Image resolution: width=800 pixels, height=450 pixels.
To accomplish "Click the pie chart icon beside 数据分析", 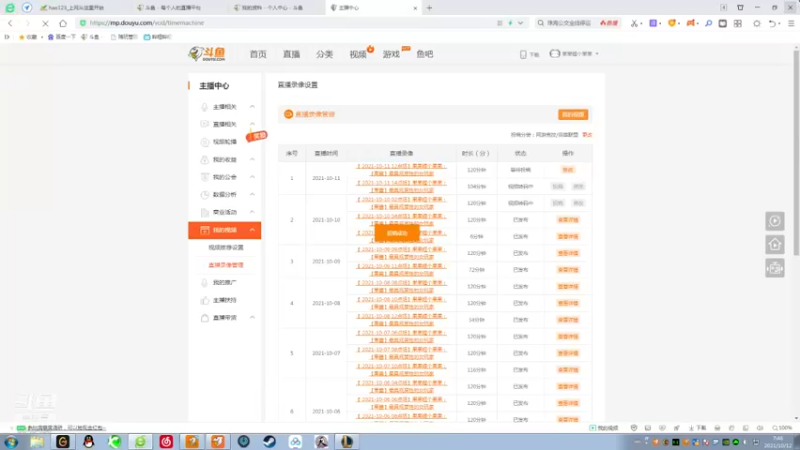I will (205, 194).
